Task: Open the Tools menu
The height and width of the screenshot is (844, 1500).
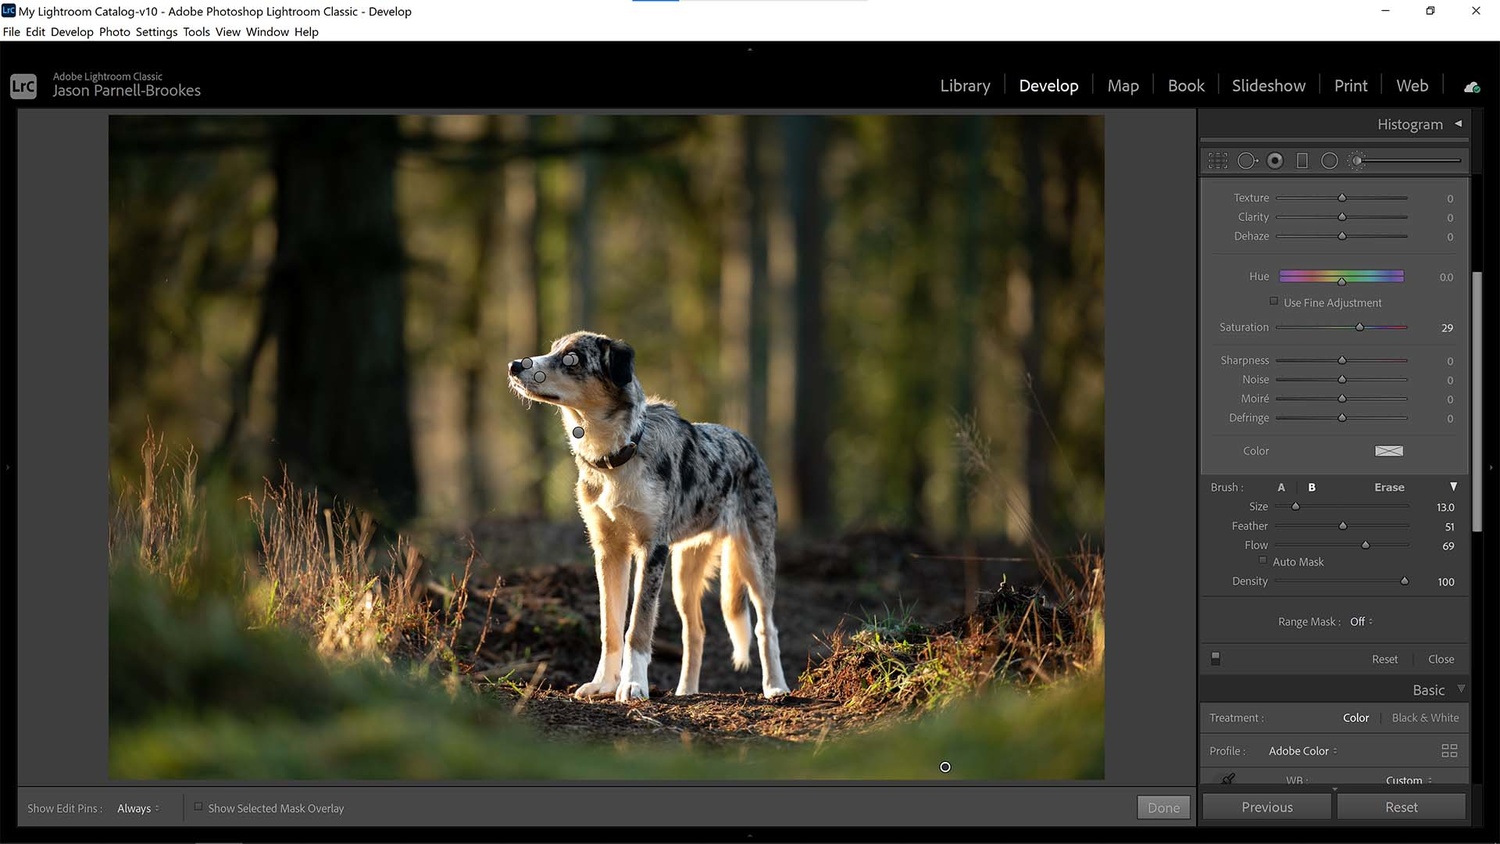Action: point(196,32)
